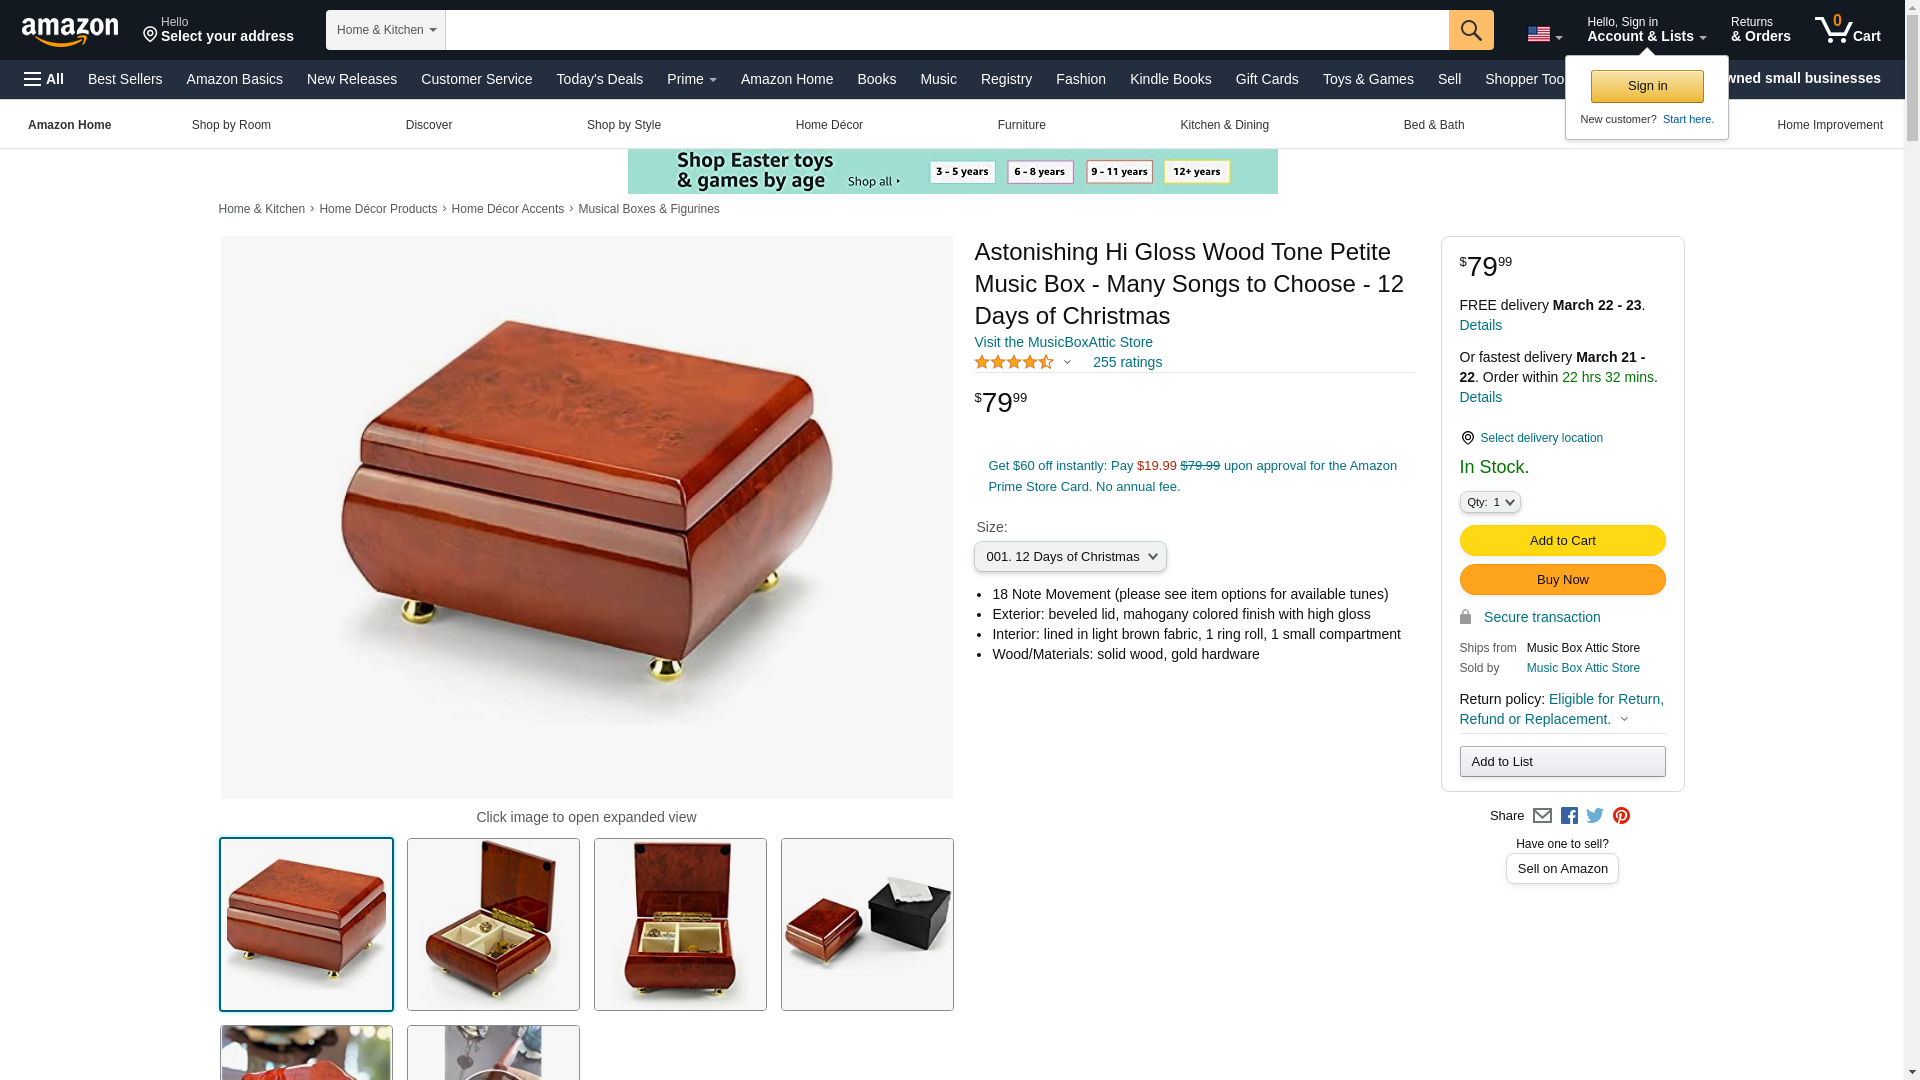
Task: Click the search magnifier button
Action: tap(1470, 30)
